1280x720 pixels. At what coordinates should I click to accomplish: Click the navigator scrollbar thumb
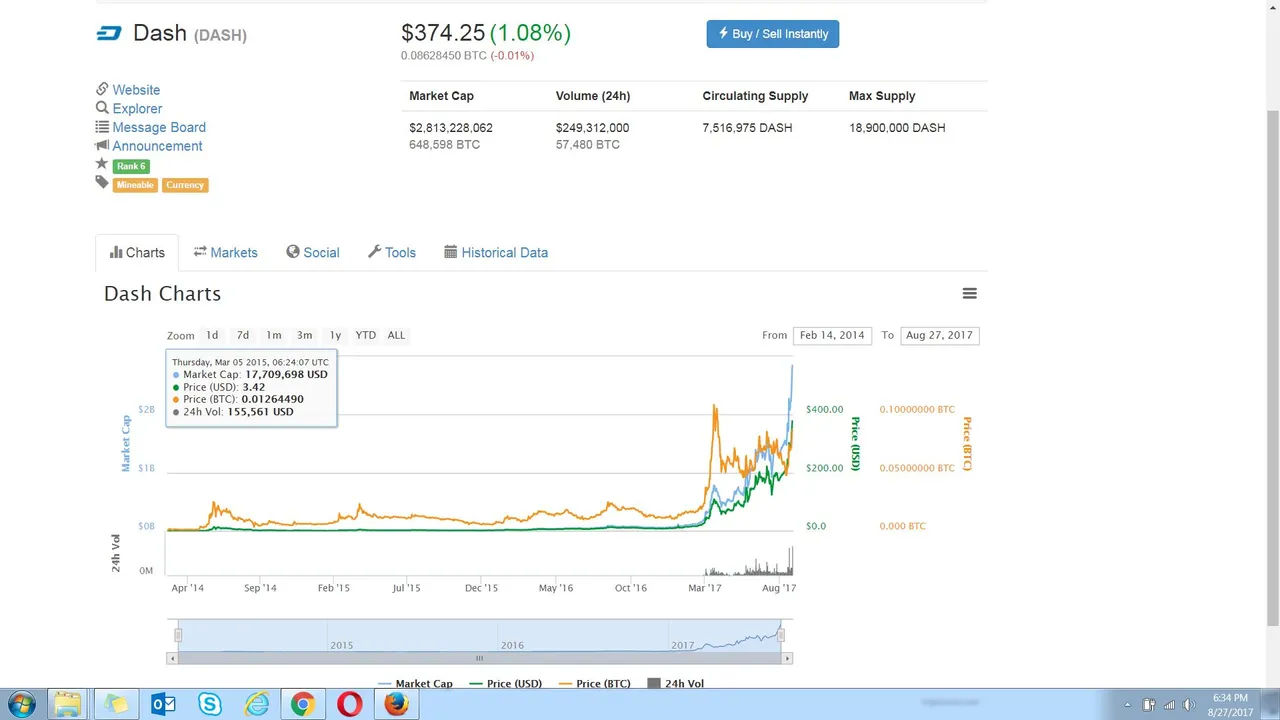coord(479,658)
